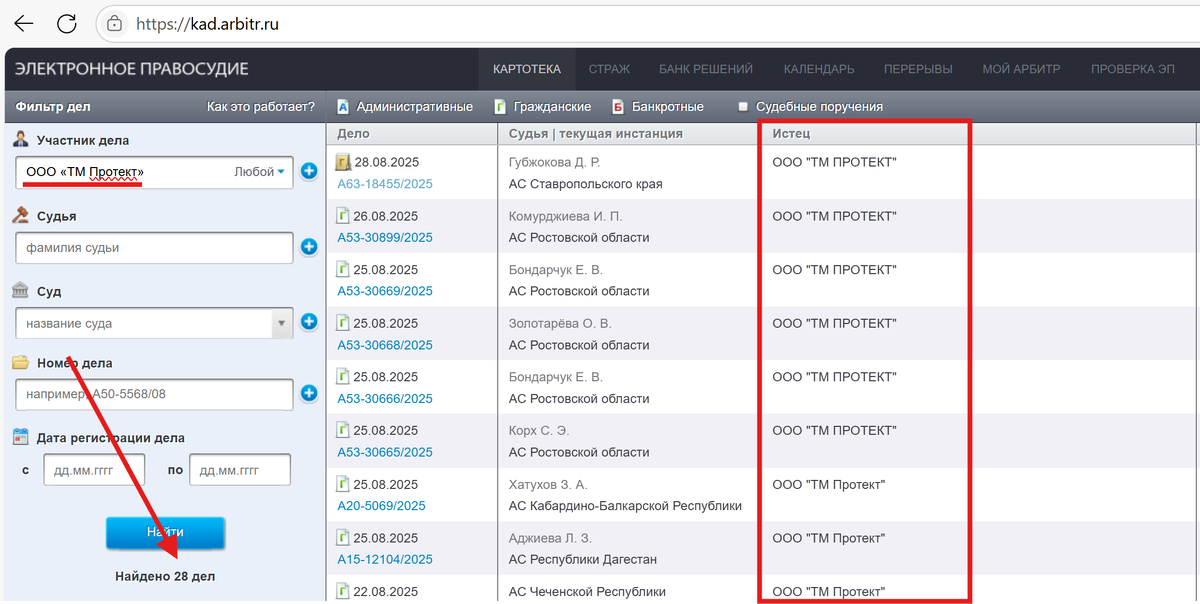Click case-type icon of case А20-5069/2025

click(x=343, y=484)
